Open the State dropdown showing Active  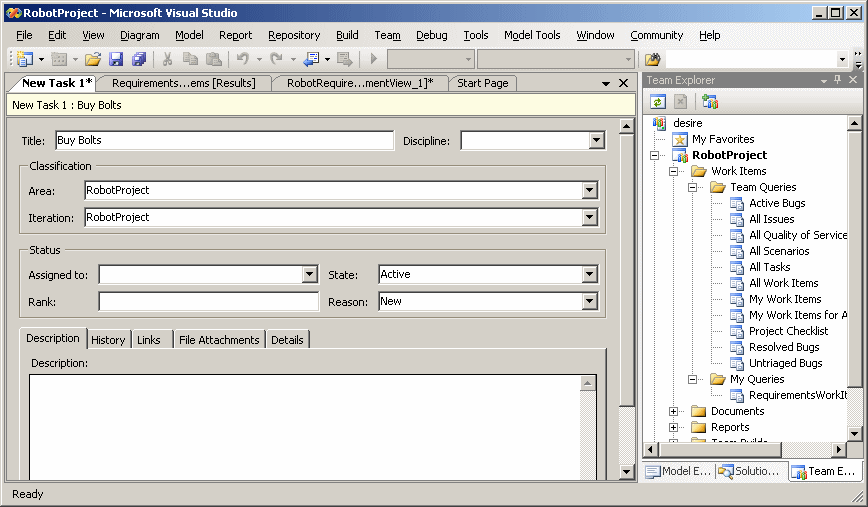[589, 274]
